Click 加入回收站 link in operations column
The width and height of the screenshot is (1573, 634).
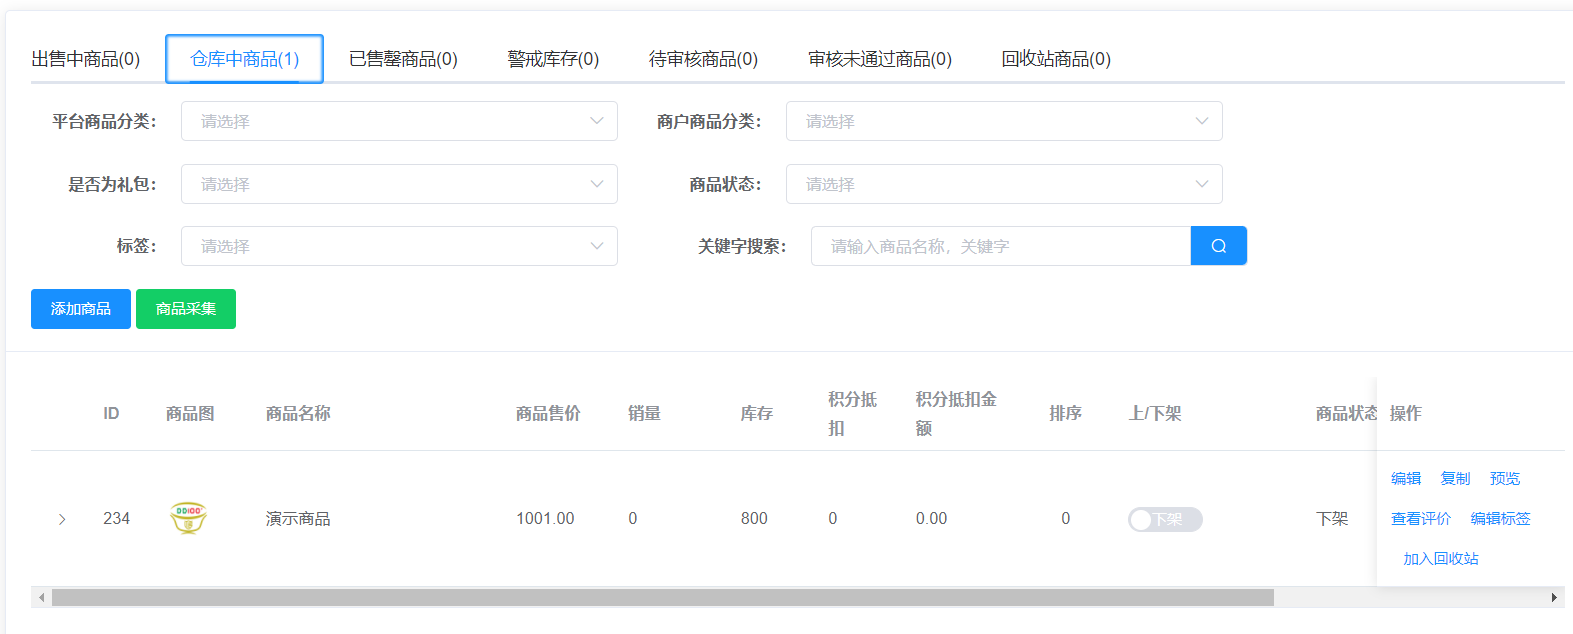[1440, 559]
